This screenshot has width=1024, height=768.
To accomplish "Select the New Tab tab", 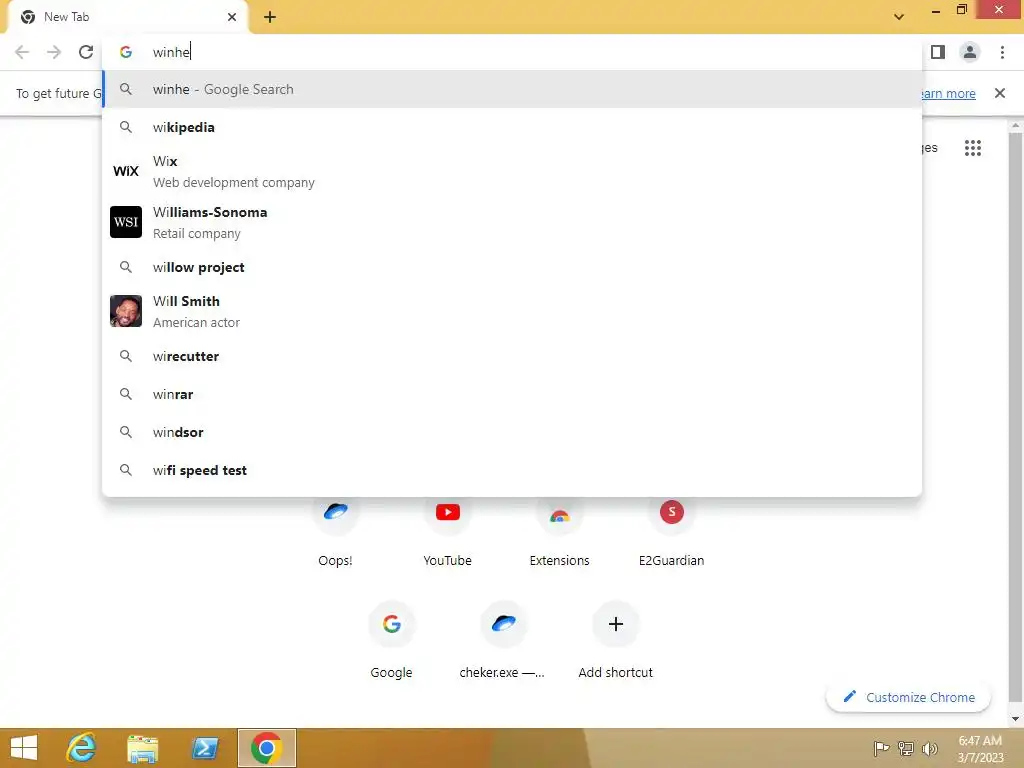I will (127, 17).
